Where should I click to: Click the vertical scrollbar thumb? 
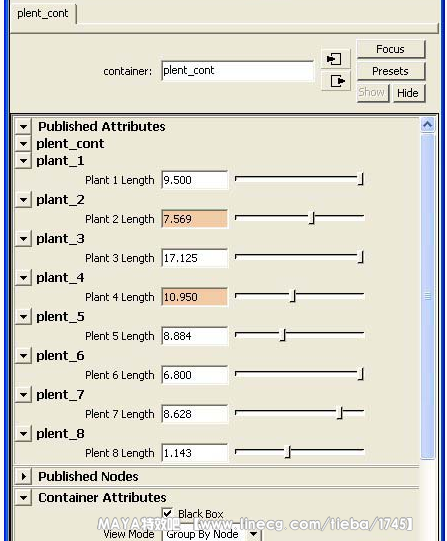[x=427, y=296]
